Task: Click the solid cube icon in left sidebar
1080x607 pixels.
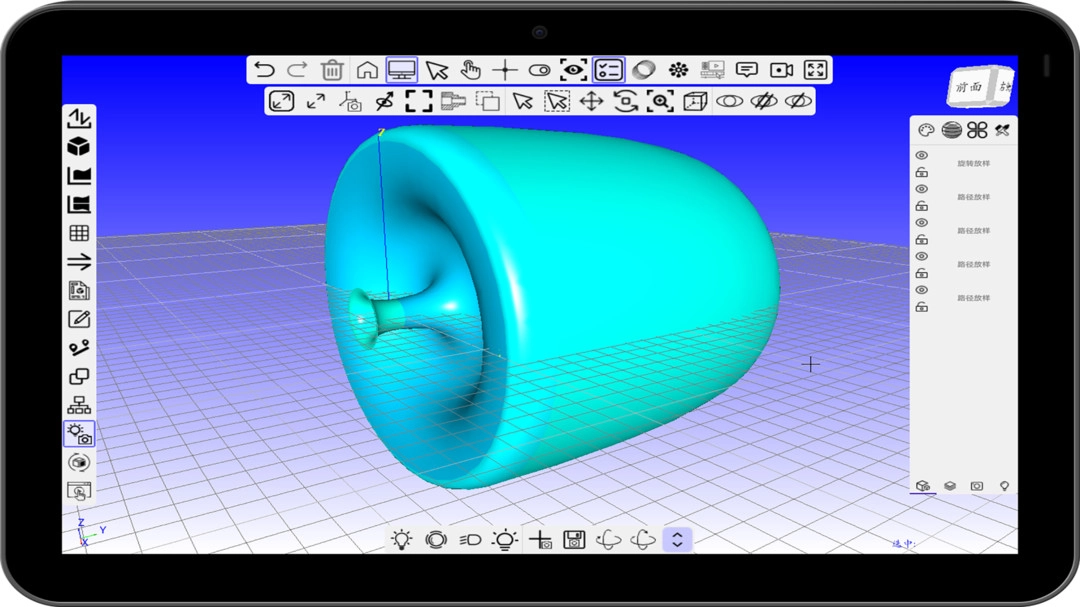Action: 78,147
